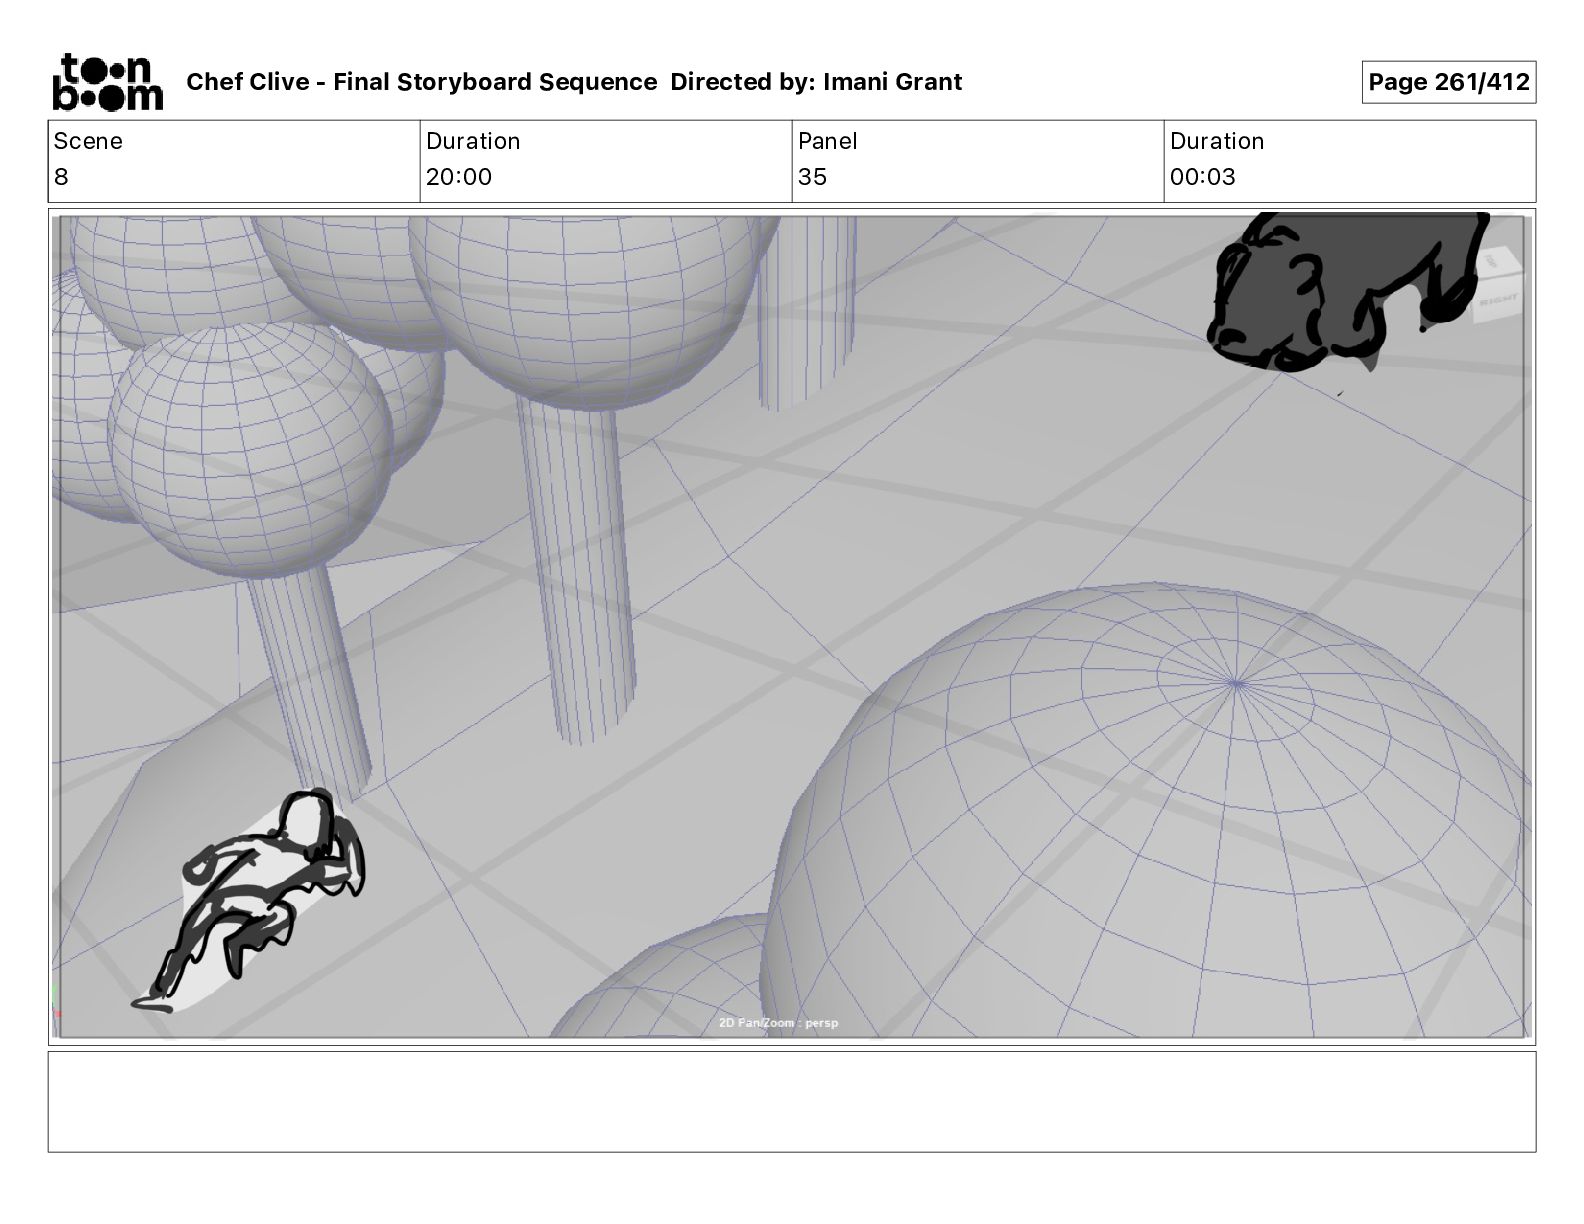Select panel number value '35'
The height and width of the screenshot is (1224, 1584).
point(813,177)
